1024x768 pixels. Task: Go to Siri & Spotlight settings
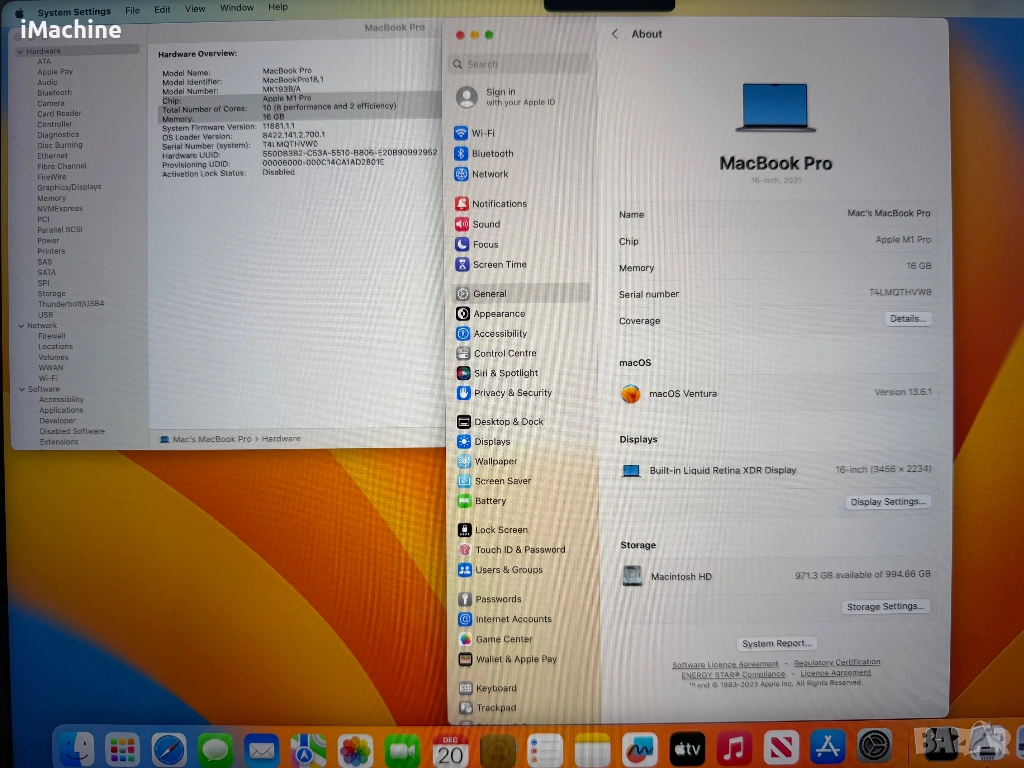tap(505, 373)
